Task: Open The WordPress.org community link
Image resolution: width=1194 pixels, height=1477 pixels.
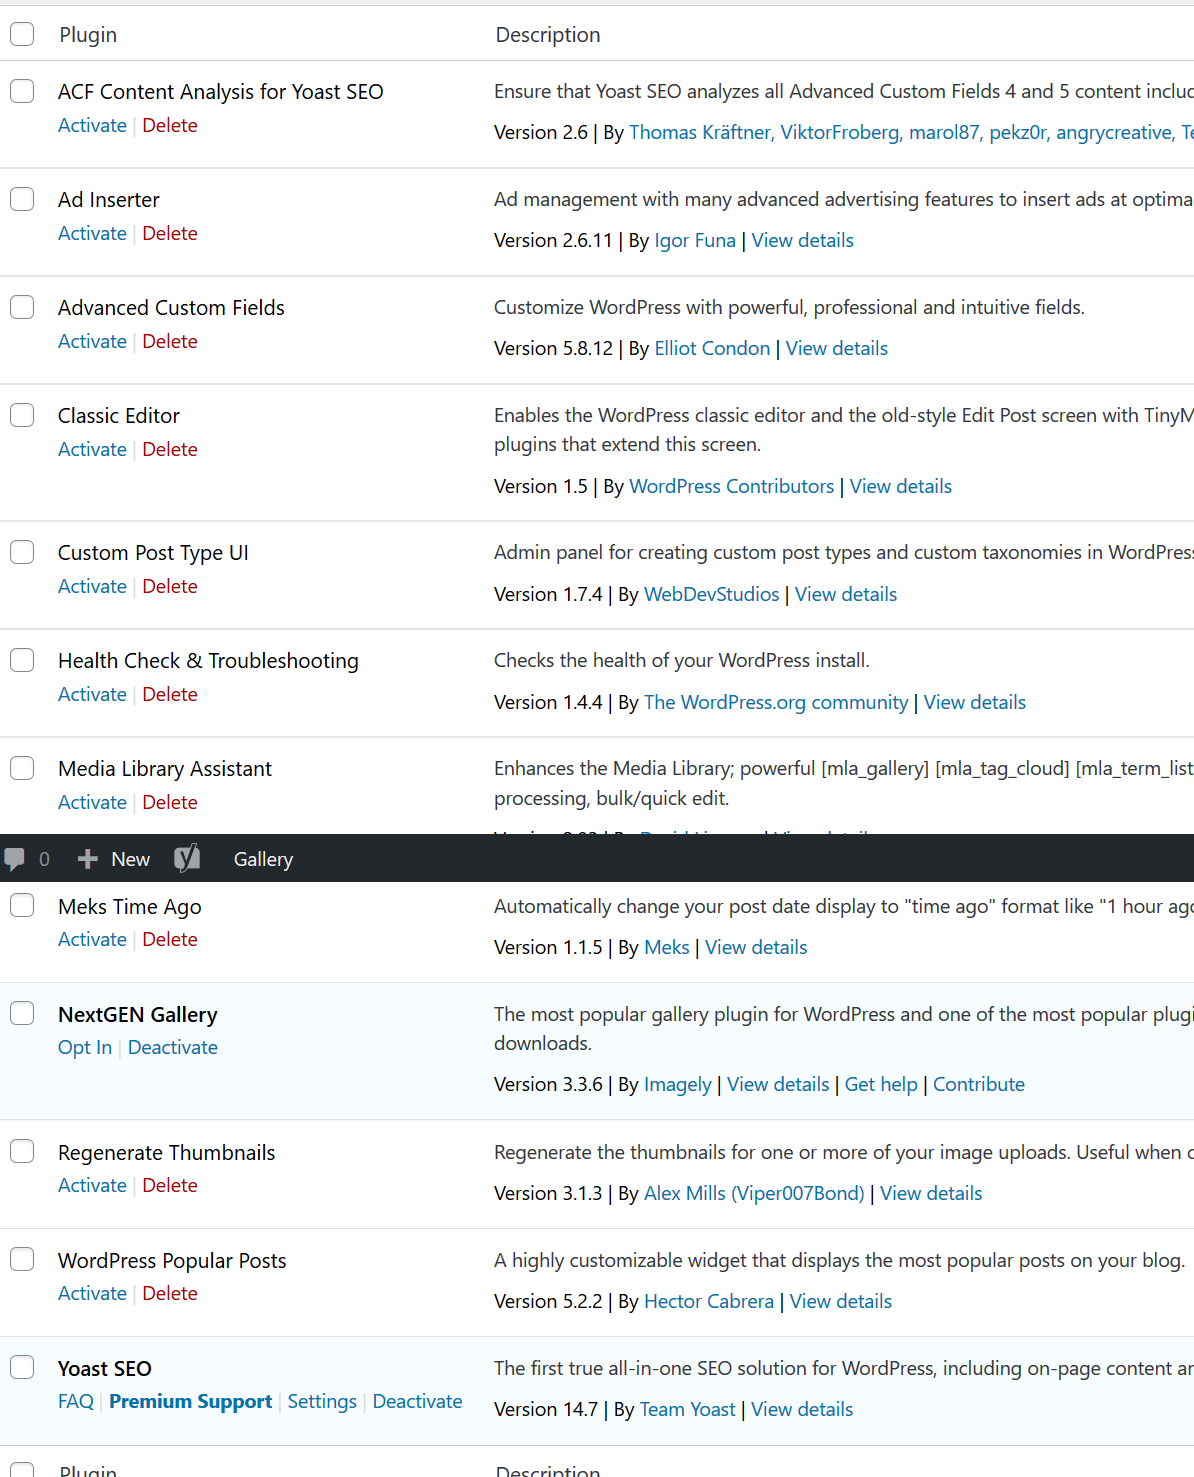Action: pos(776,702)
